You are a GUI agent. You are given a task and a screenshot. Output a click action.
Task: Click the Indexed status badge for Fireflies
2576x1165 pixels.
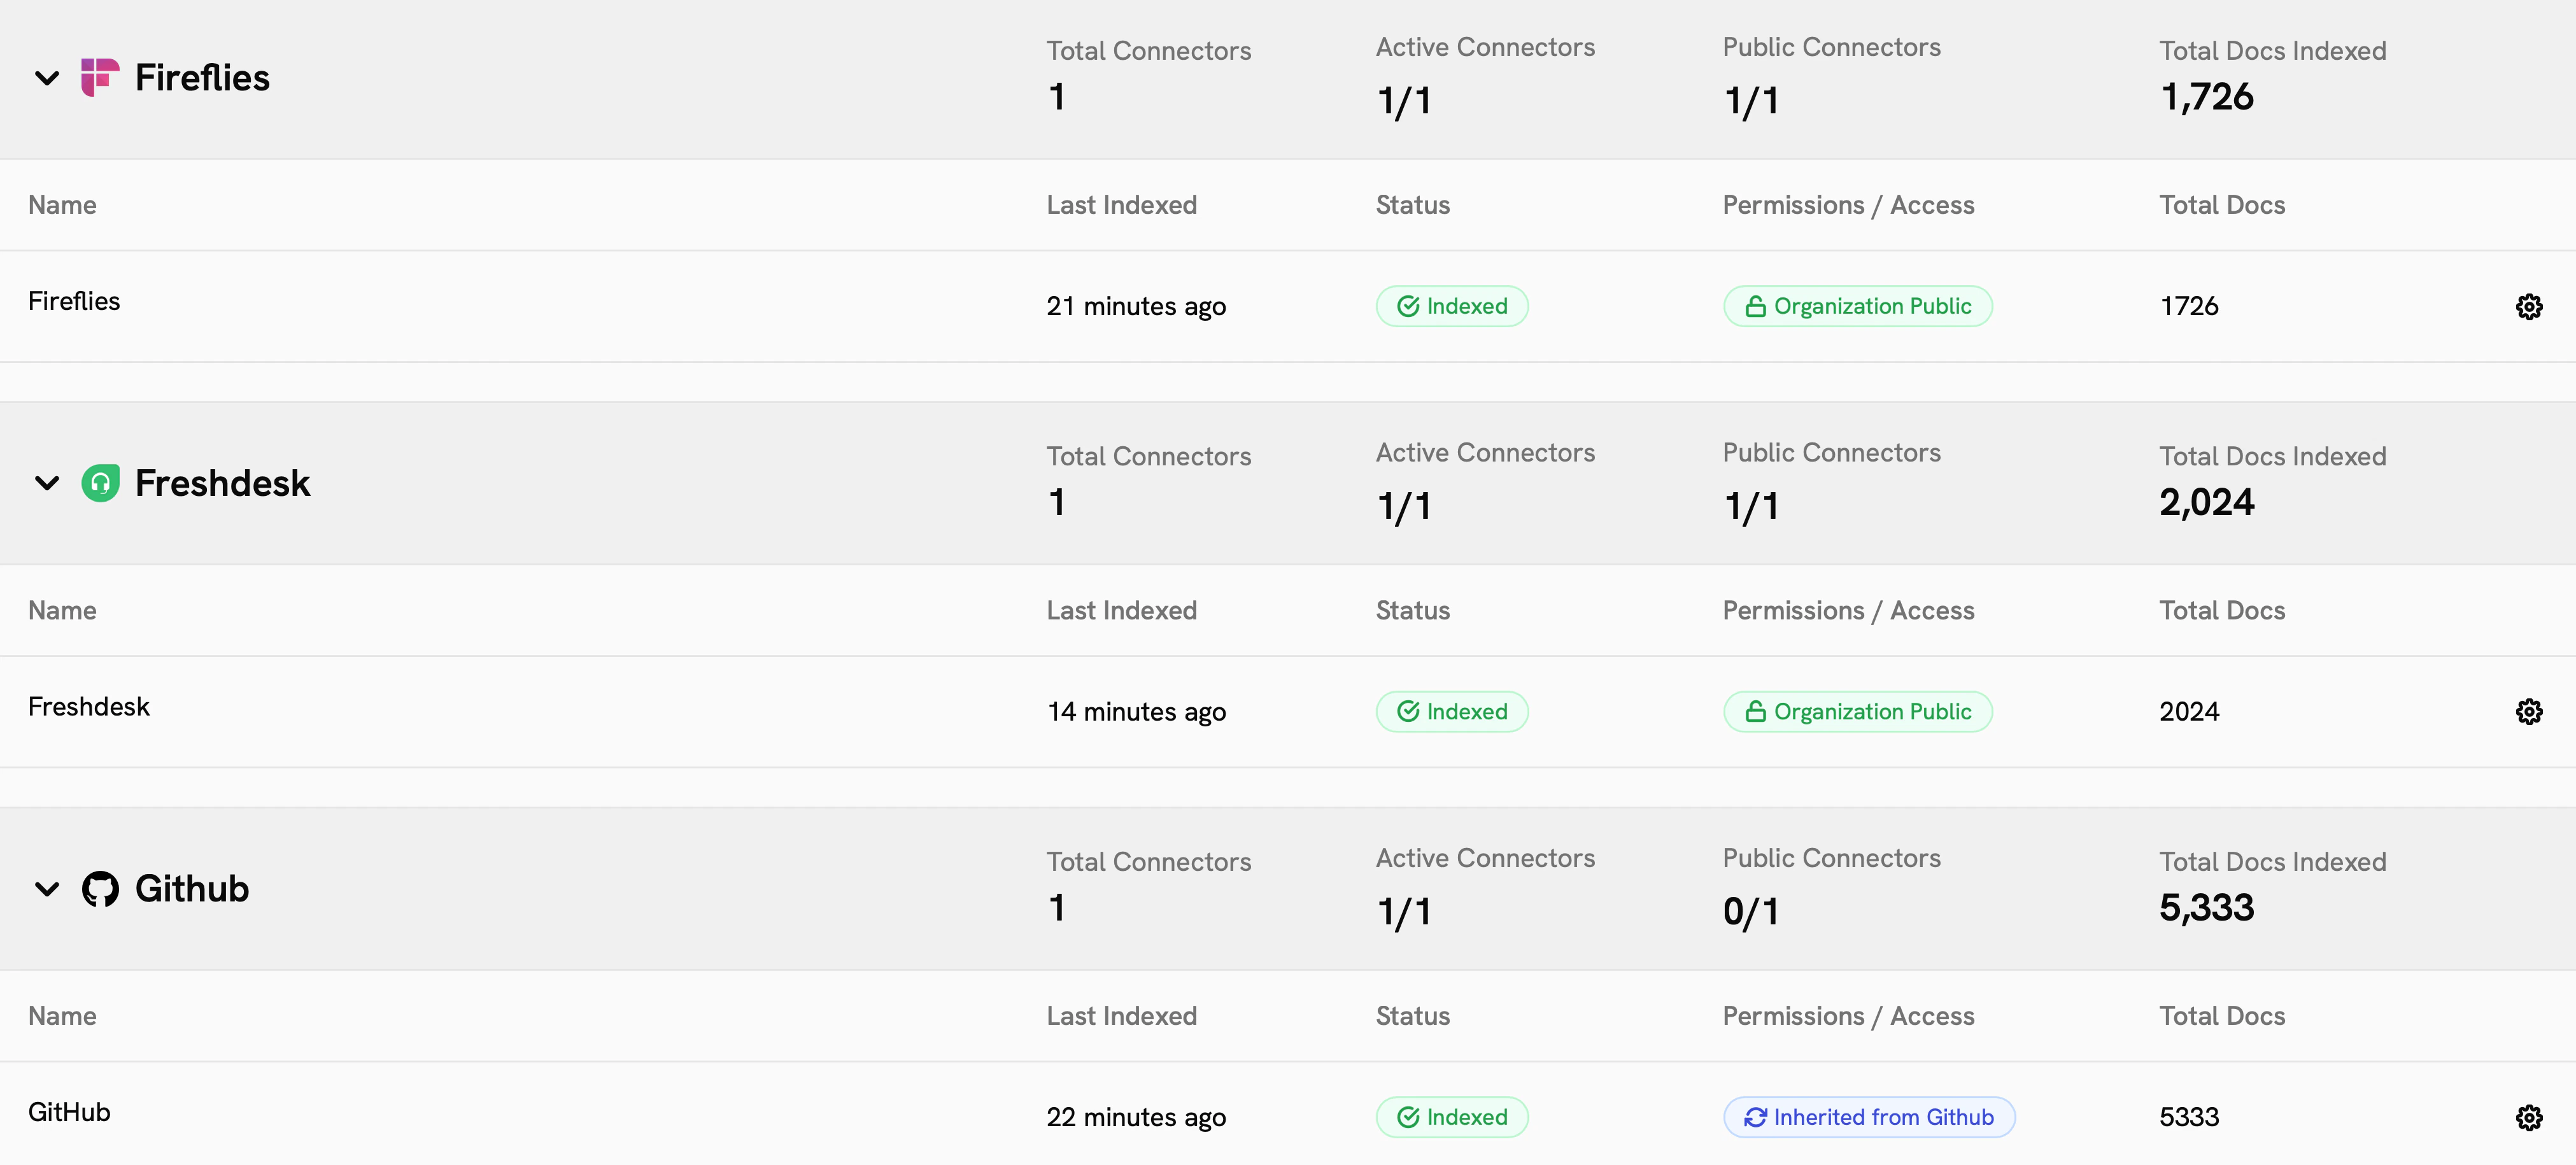1452,306
